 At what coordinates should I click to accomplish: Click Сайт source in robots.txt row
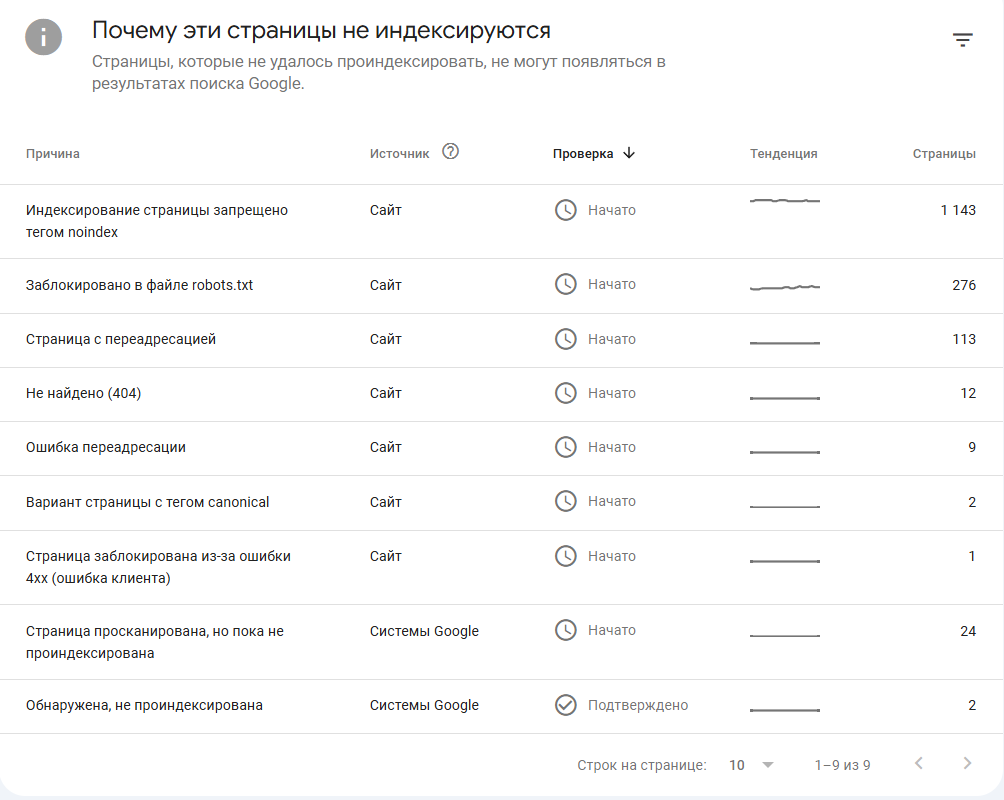pos(385,285)
